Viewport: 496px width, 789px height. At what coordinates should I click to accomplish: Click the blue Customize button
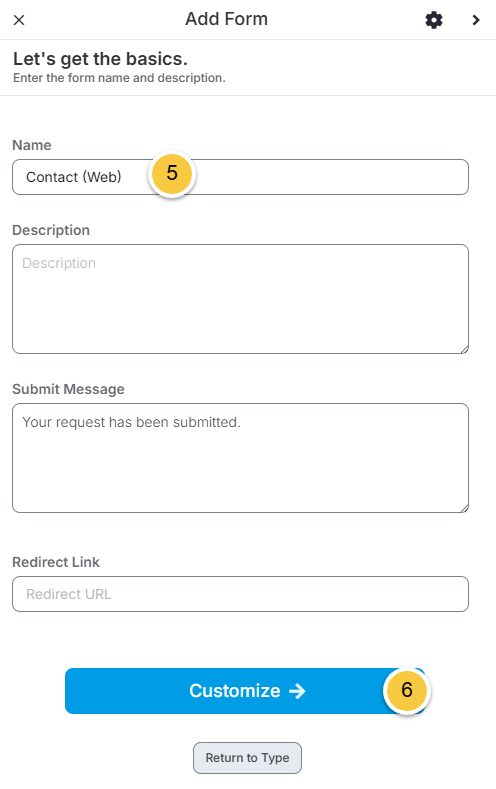tap(245, 691)
